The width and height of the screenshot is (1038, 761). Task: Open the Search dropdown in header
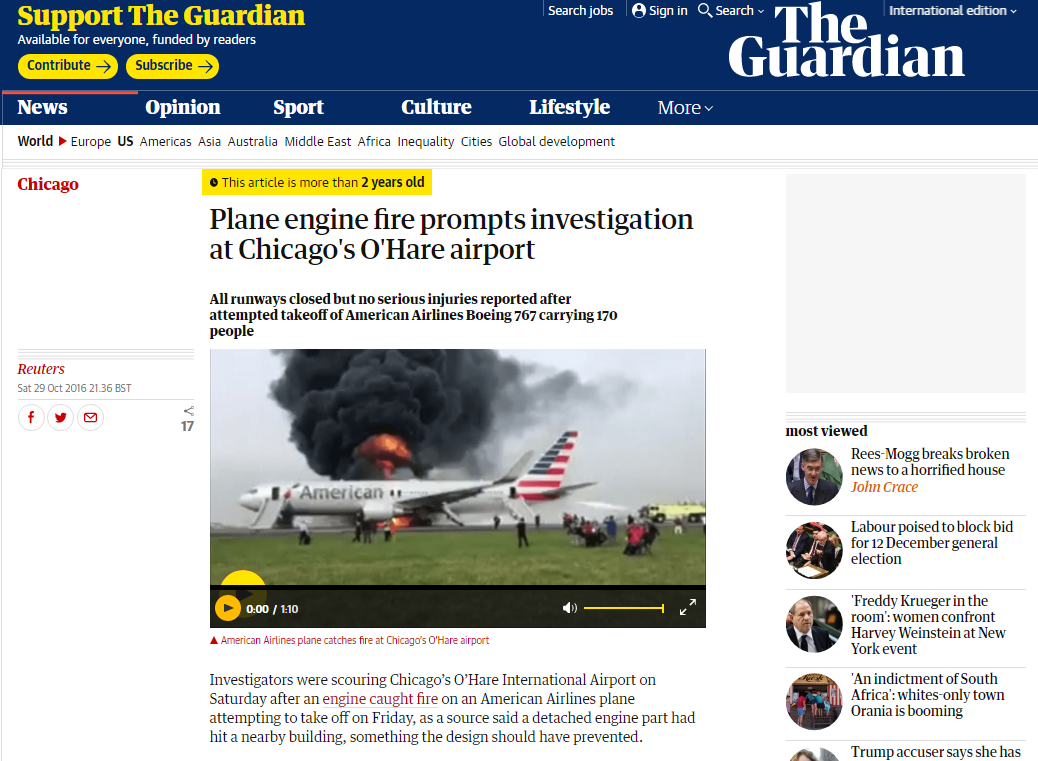tap(731, 11)
